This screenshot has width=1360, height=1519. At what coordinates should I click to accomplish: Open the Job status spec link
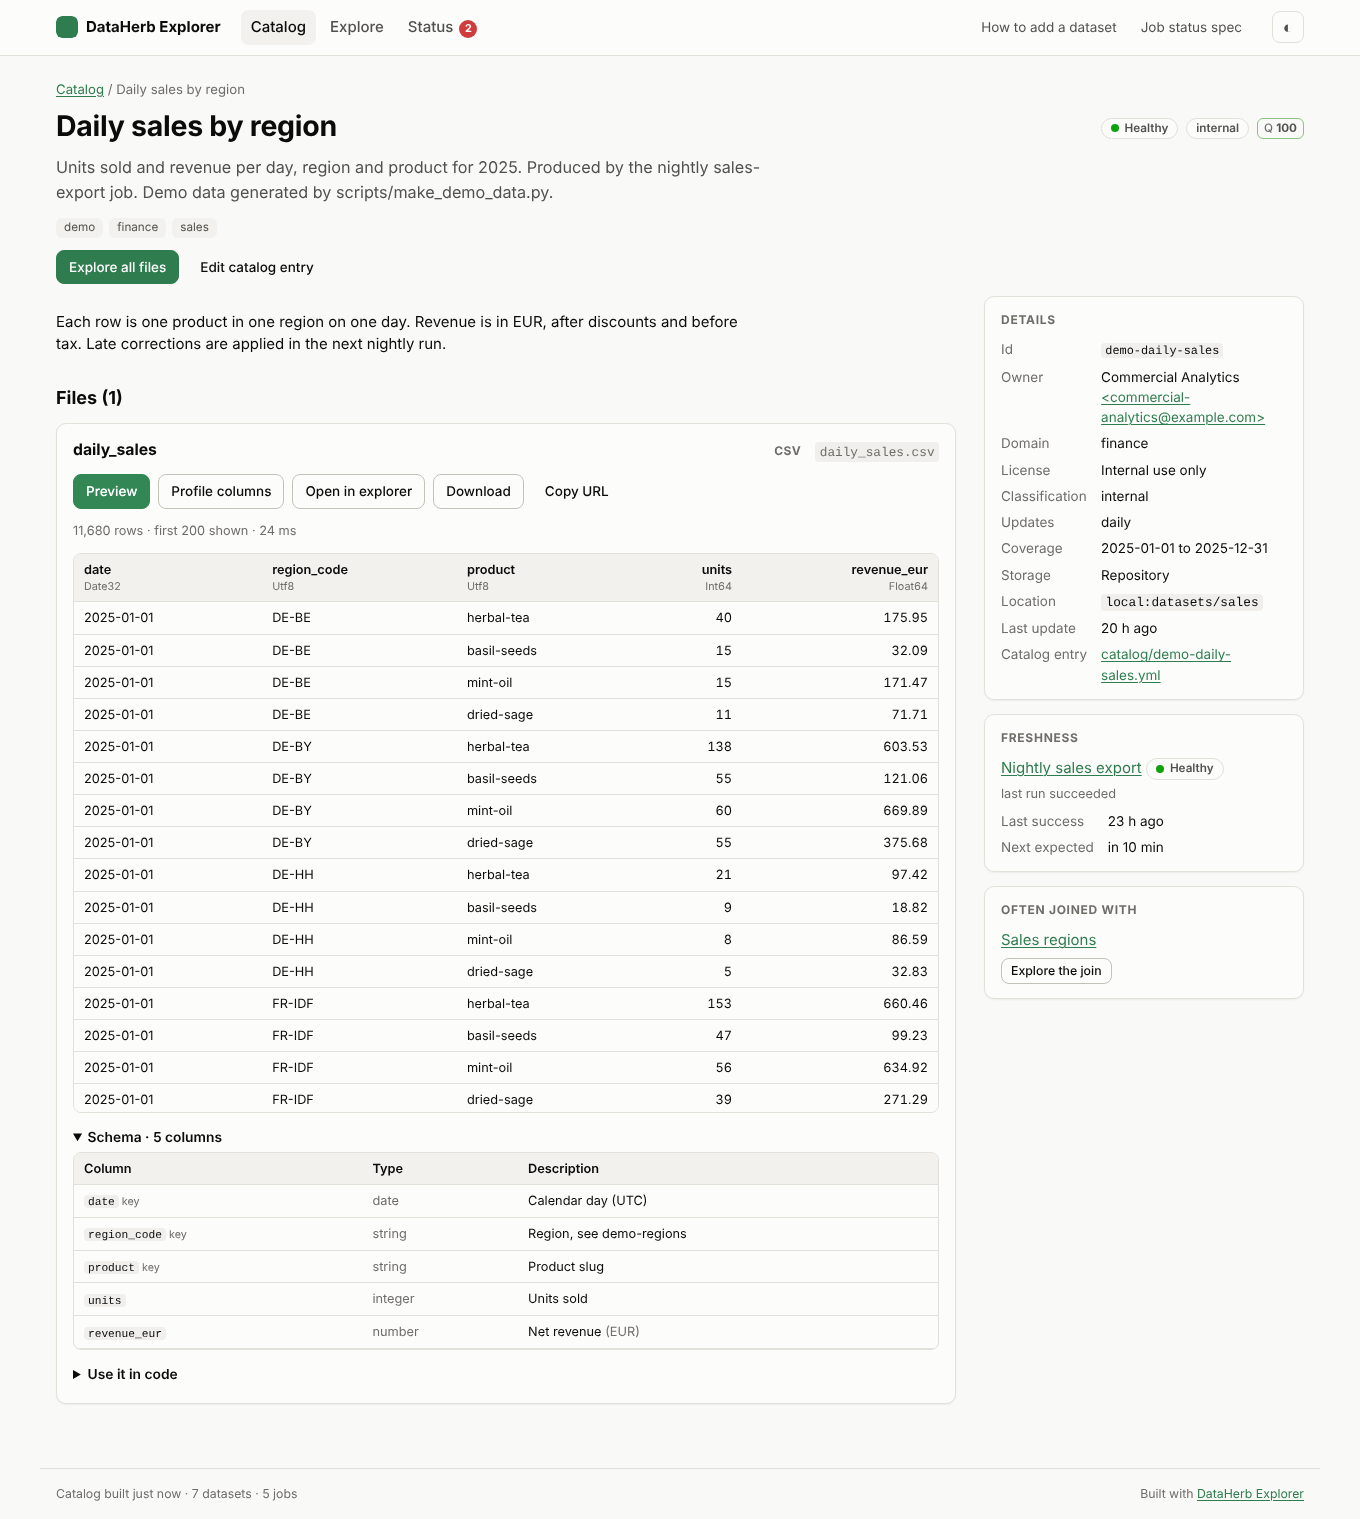[1191, 27]
